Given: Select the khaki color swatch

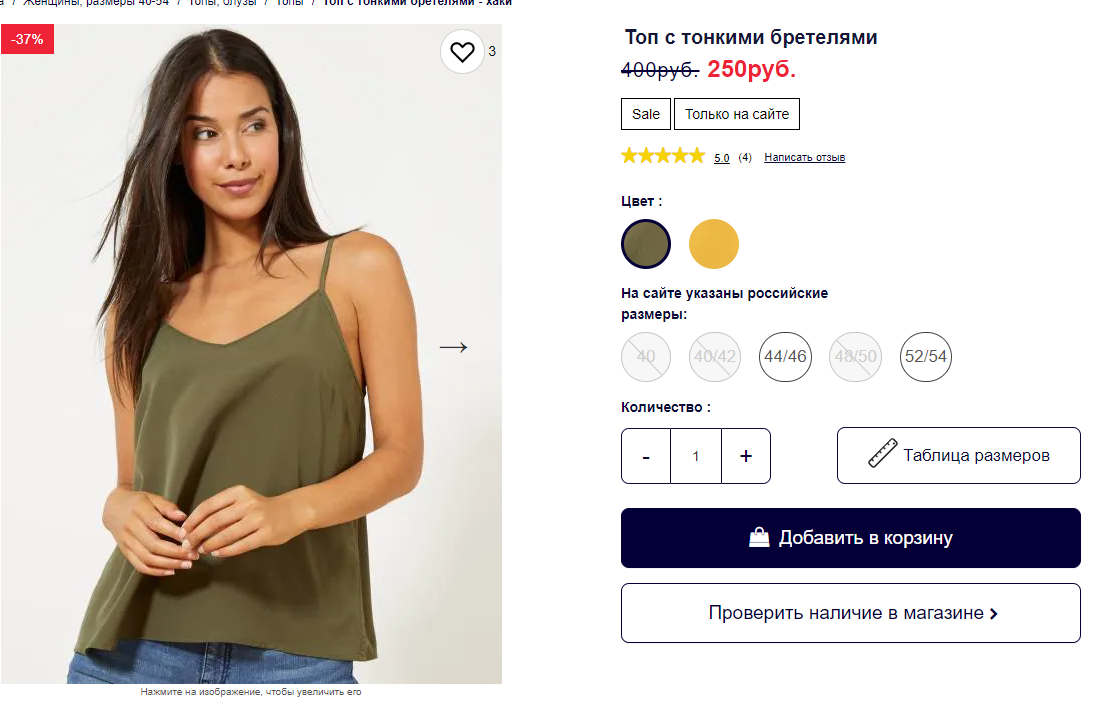Looking at the screenshot, I should (645, 244).
